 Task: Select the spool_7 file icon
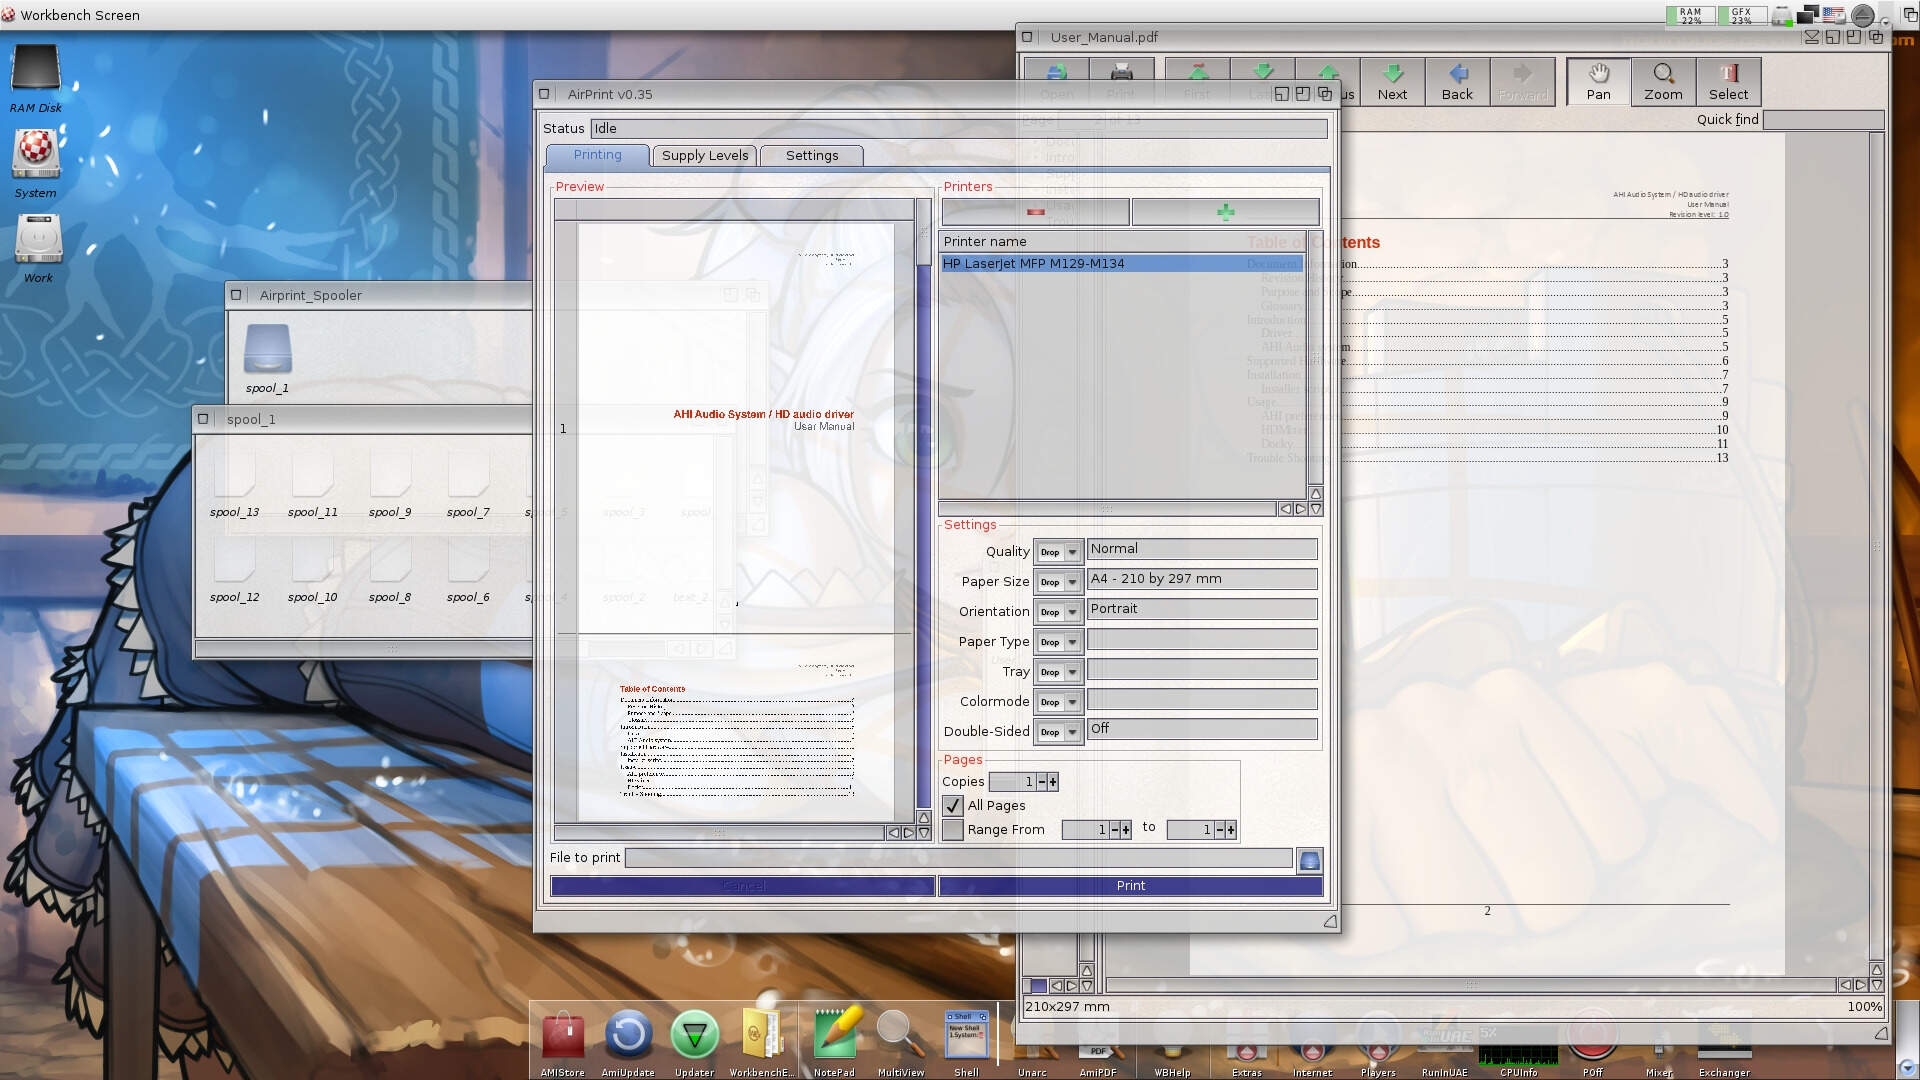click(x=468, y=474)
